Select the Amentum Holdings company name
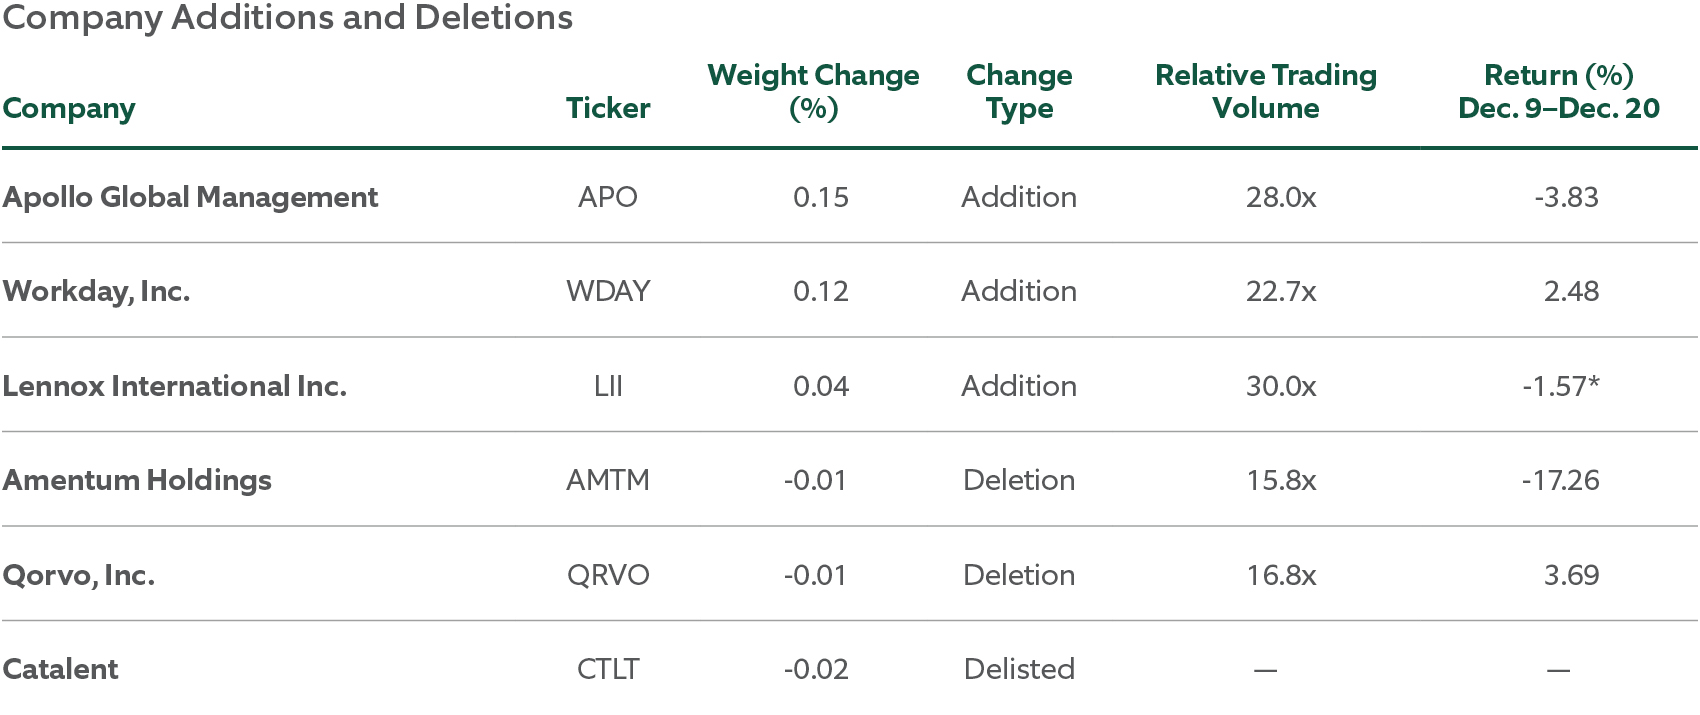The height and width of the screenshot is (715, 1700). [137, 480]
